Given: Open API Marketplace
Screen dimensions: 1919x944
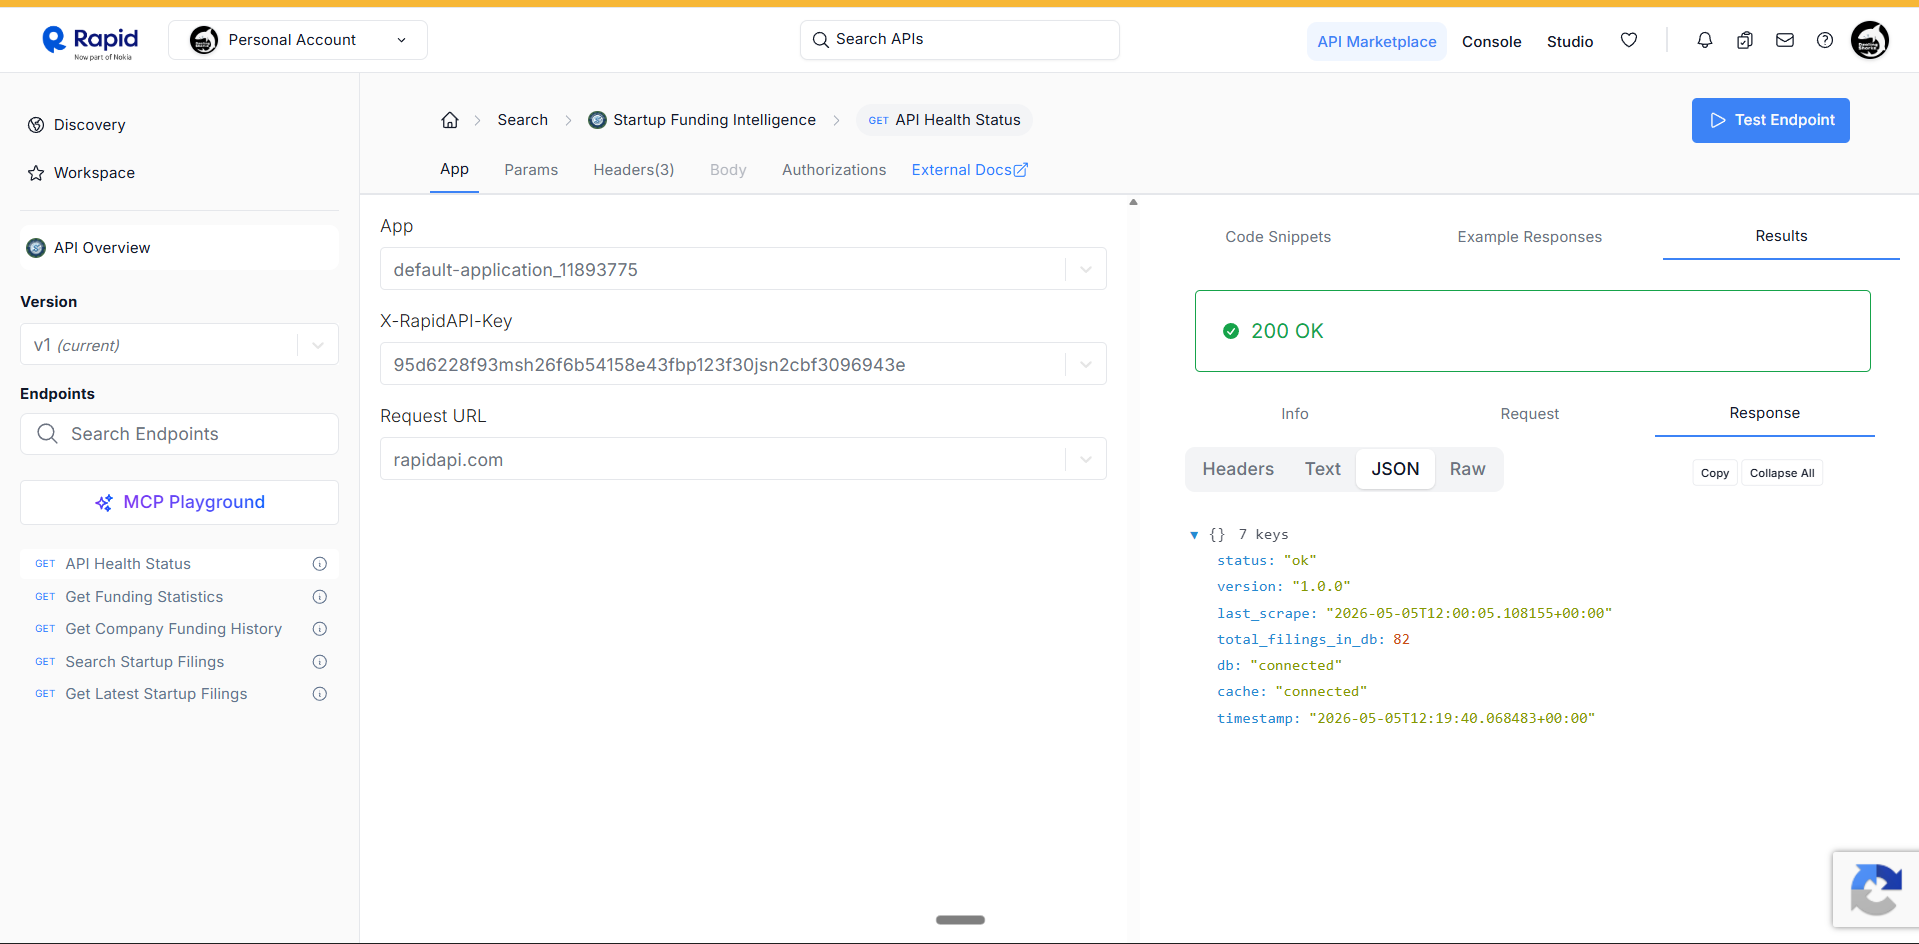Looking at the screenshot, I should click(1377, 41).
